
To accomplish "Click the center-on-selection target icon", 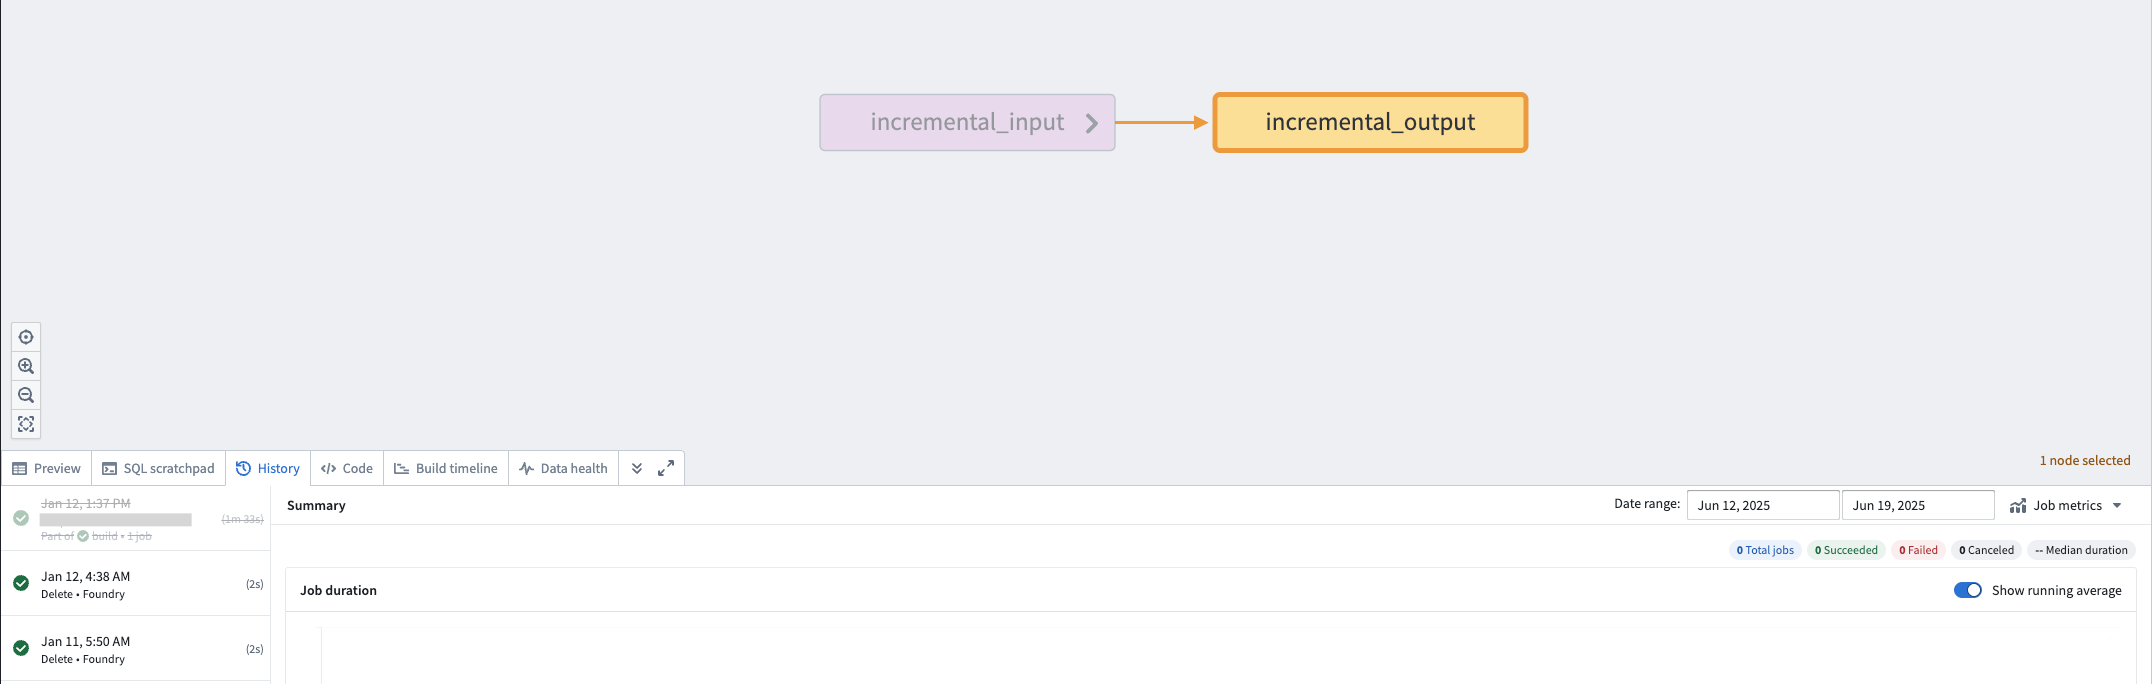I will click(26, 337).
